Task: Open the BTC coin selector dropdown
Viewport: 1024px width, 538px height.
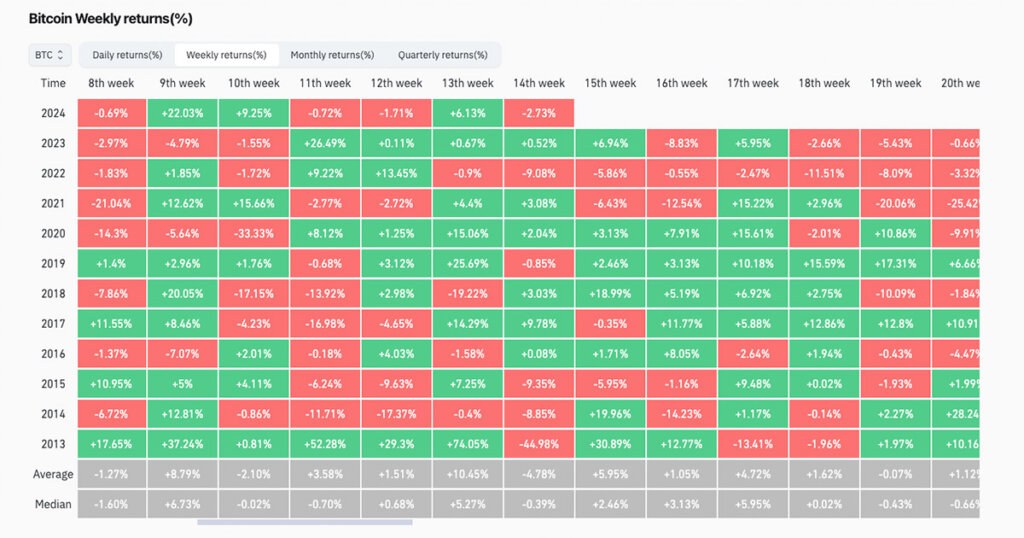Action: pyautogui.click(x=49, y=55)
